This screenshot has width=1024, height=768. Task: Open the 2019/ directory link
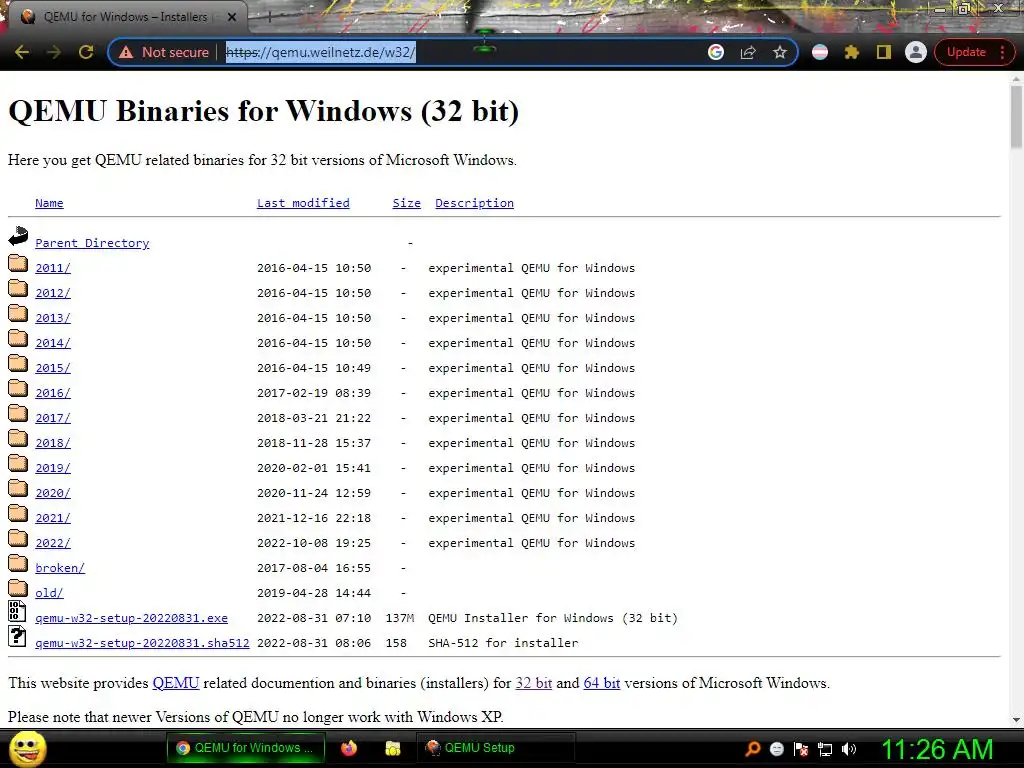click(53, 468)
